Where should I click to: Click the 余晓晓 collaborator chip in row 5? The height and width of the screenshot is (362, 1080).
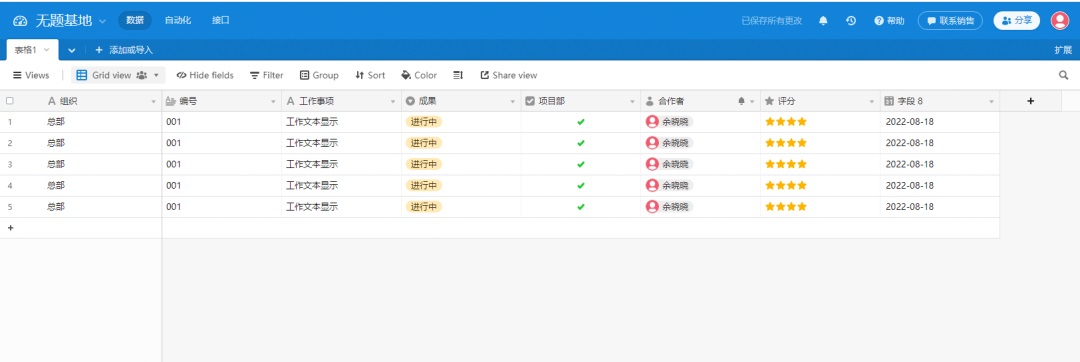tap(669, 206)
